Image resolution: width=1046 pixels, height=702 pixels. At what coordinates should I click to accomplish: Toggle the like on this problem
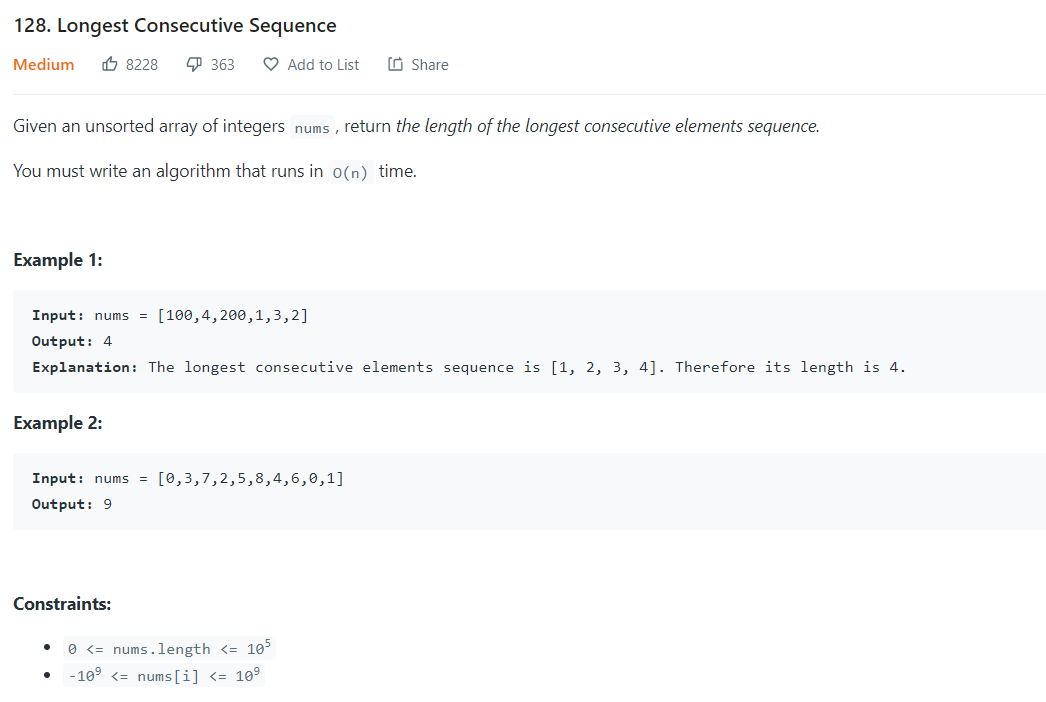pyautogui.click(x=111, y=63)
